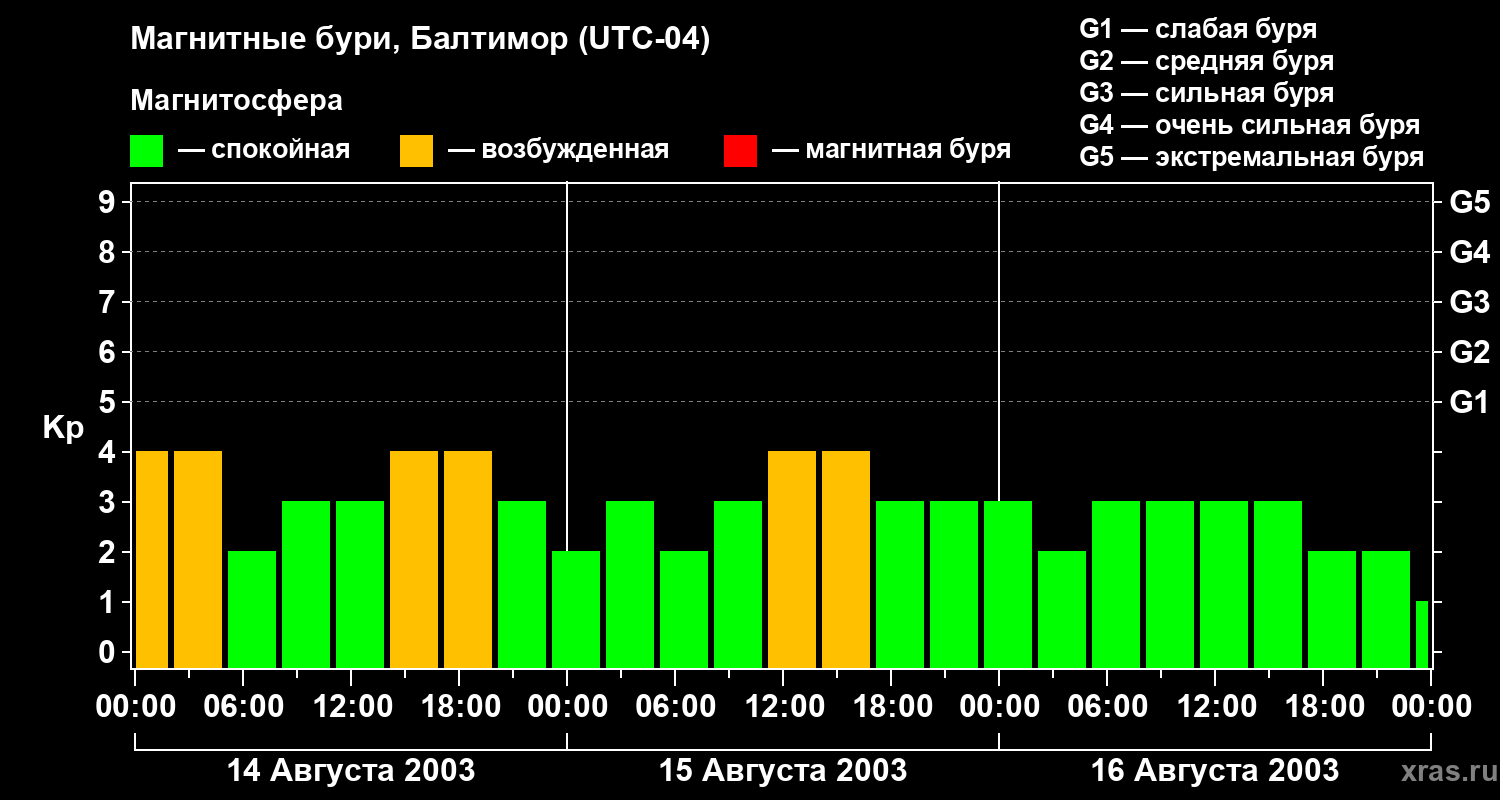Click the '15 Августа 2003' date label
Image resolution: width=1500 pixels, height=800 pixels.
coord(783,771)
